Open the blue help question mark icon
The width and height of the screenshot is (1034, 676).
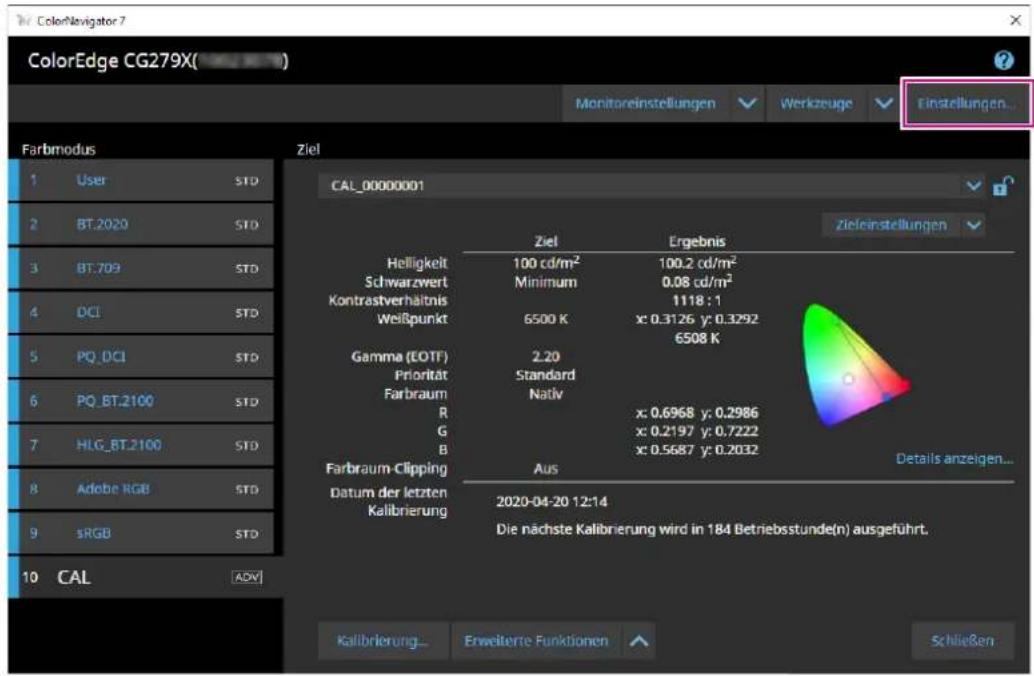pos(1004,61)
